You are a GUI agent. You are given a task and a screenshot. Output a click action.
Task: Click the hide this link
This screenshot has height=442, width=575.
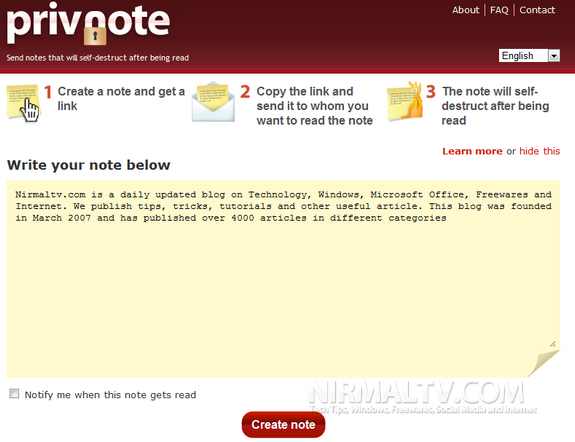coord(539,151)
